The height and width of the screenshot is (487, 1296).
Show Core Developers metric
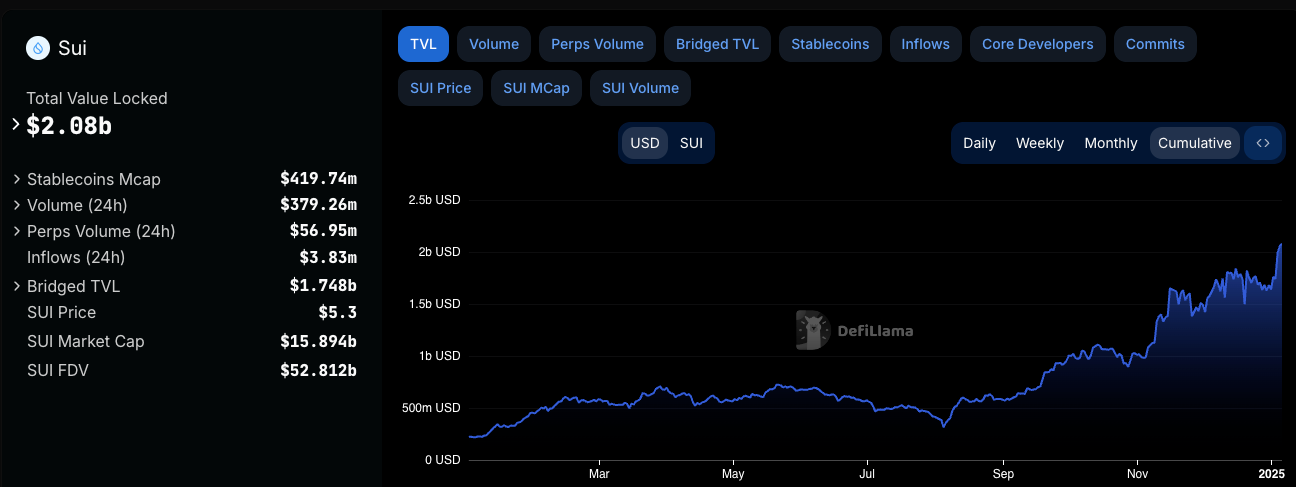coord(1038,44)
